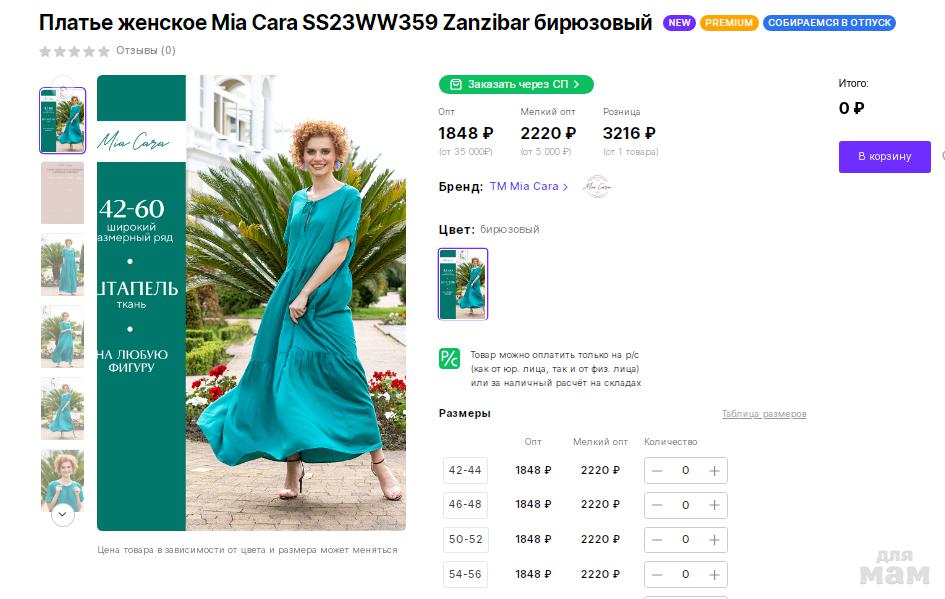Open the Отзывы (0) reviews link
The height and width of the screenshot is (599, 945).
146,51
